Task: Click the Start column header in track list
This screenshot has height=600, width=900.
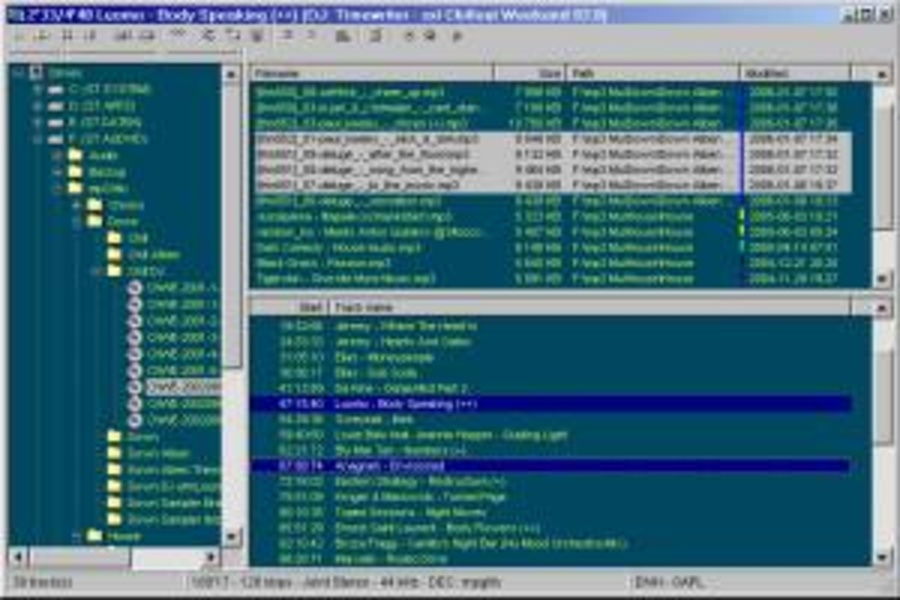Action: tap(289, 307)
